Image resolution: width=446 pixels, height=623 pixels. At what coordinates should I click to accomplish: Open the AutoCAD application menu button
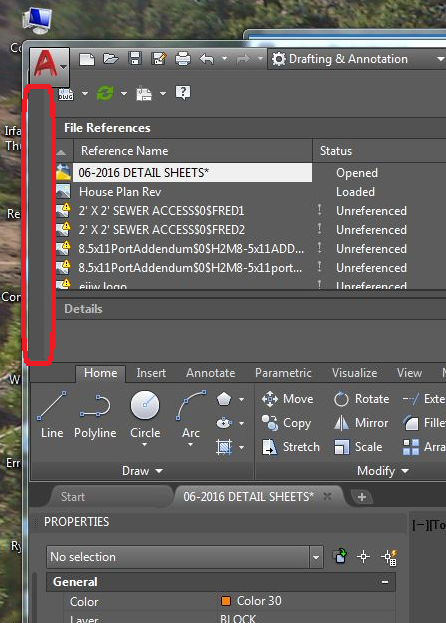tap(50, 65)
